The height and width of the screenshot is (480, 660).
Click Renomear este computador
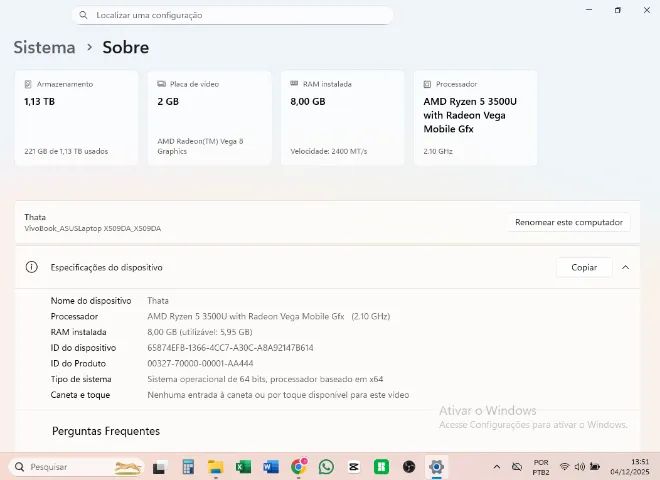(x=568, y=222)
